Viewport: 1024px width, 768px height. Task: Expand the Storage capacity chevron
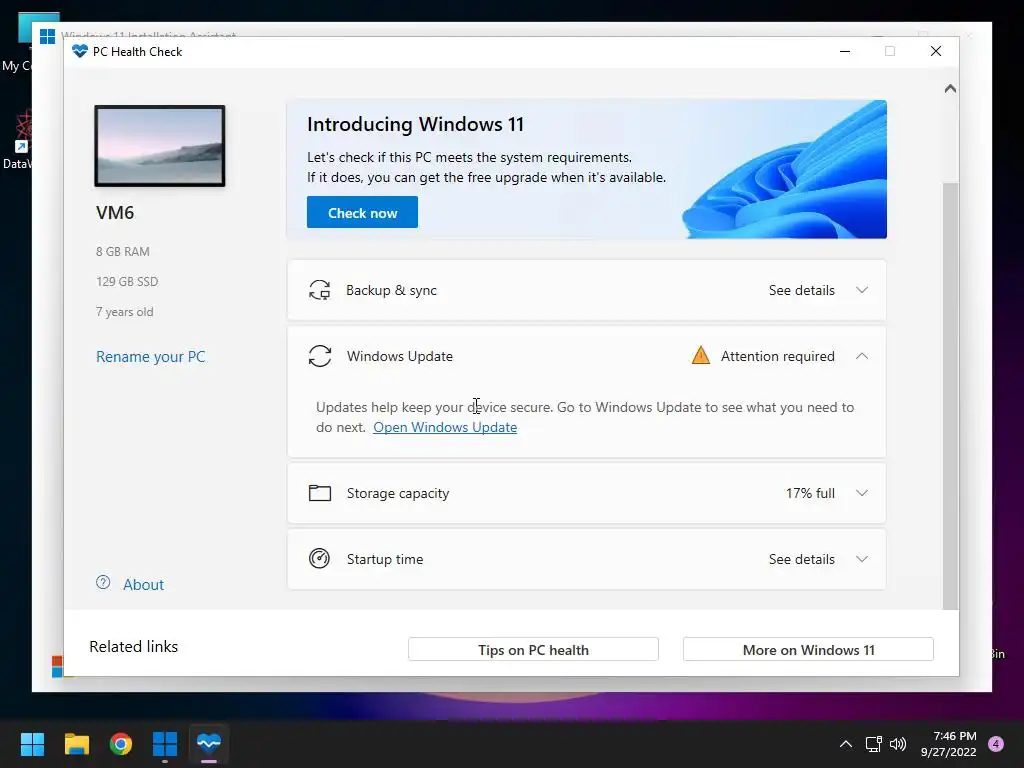point(862,493)
